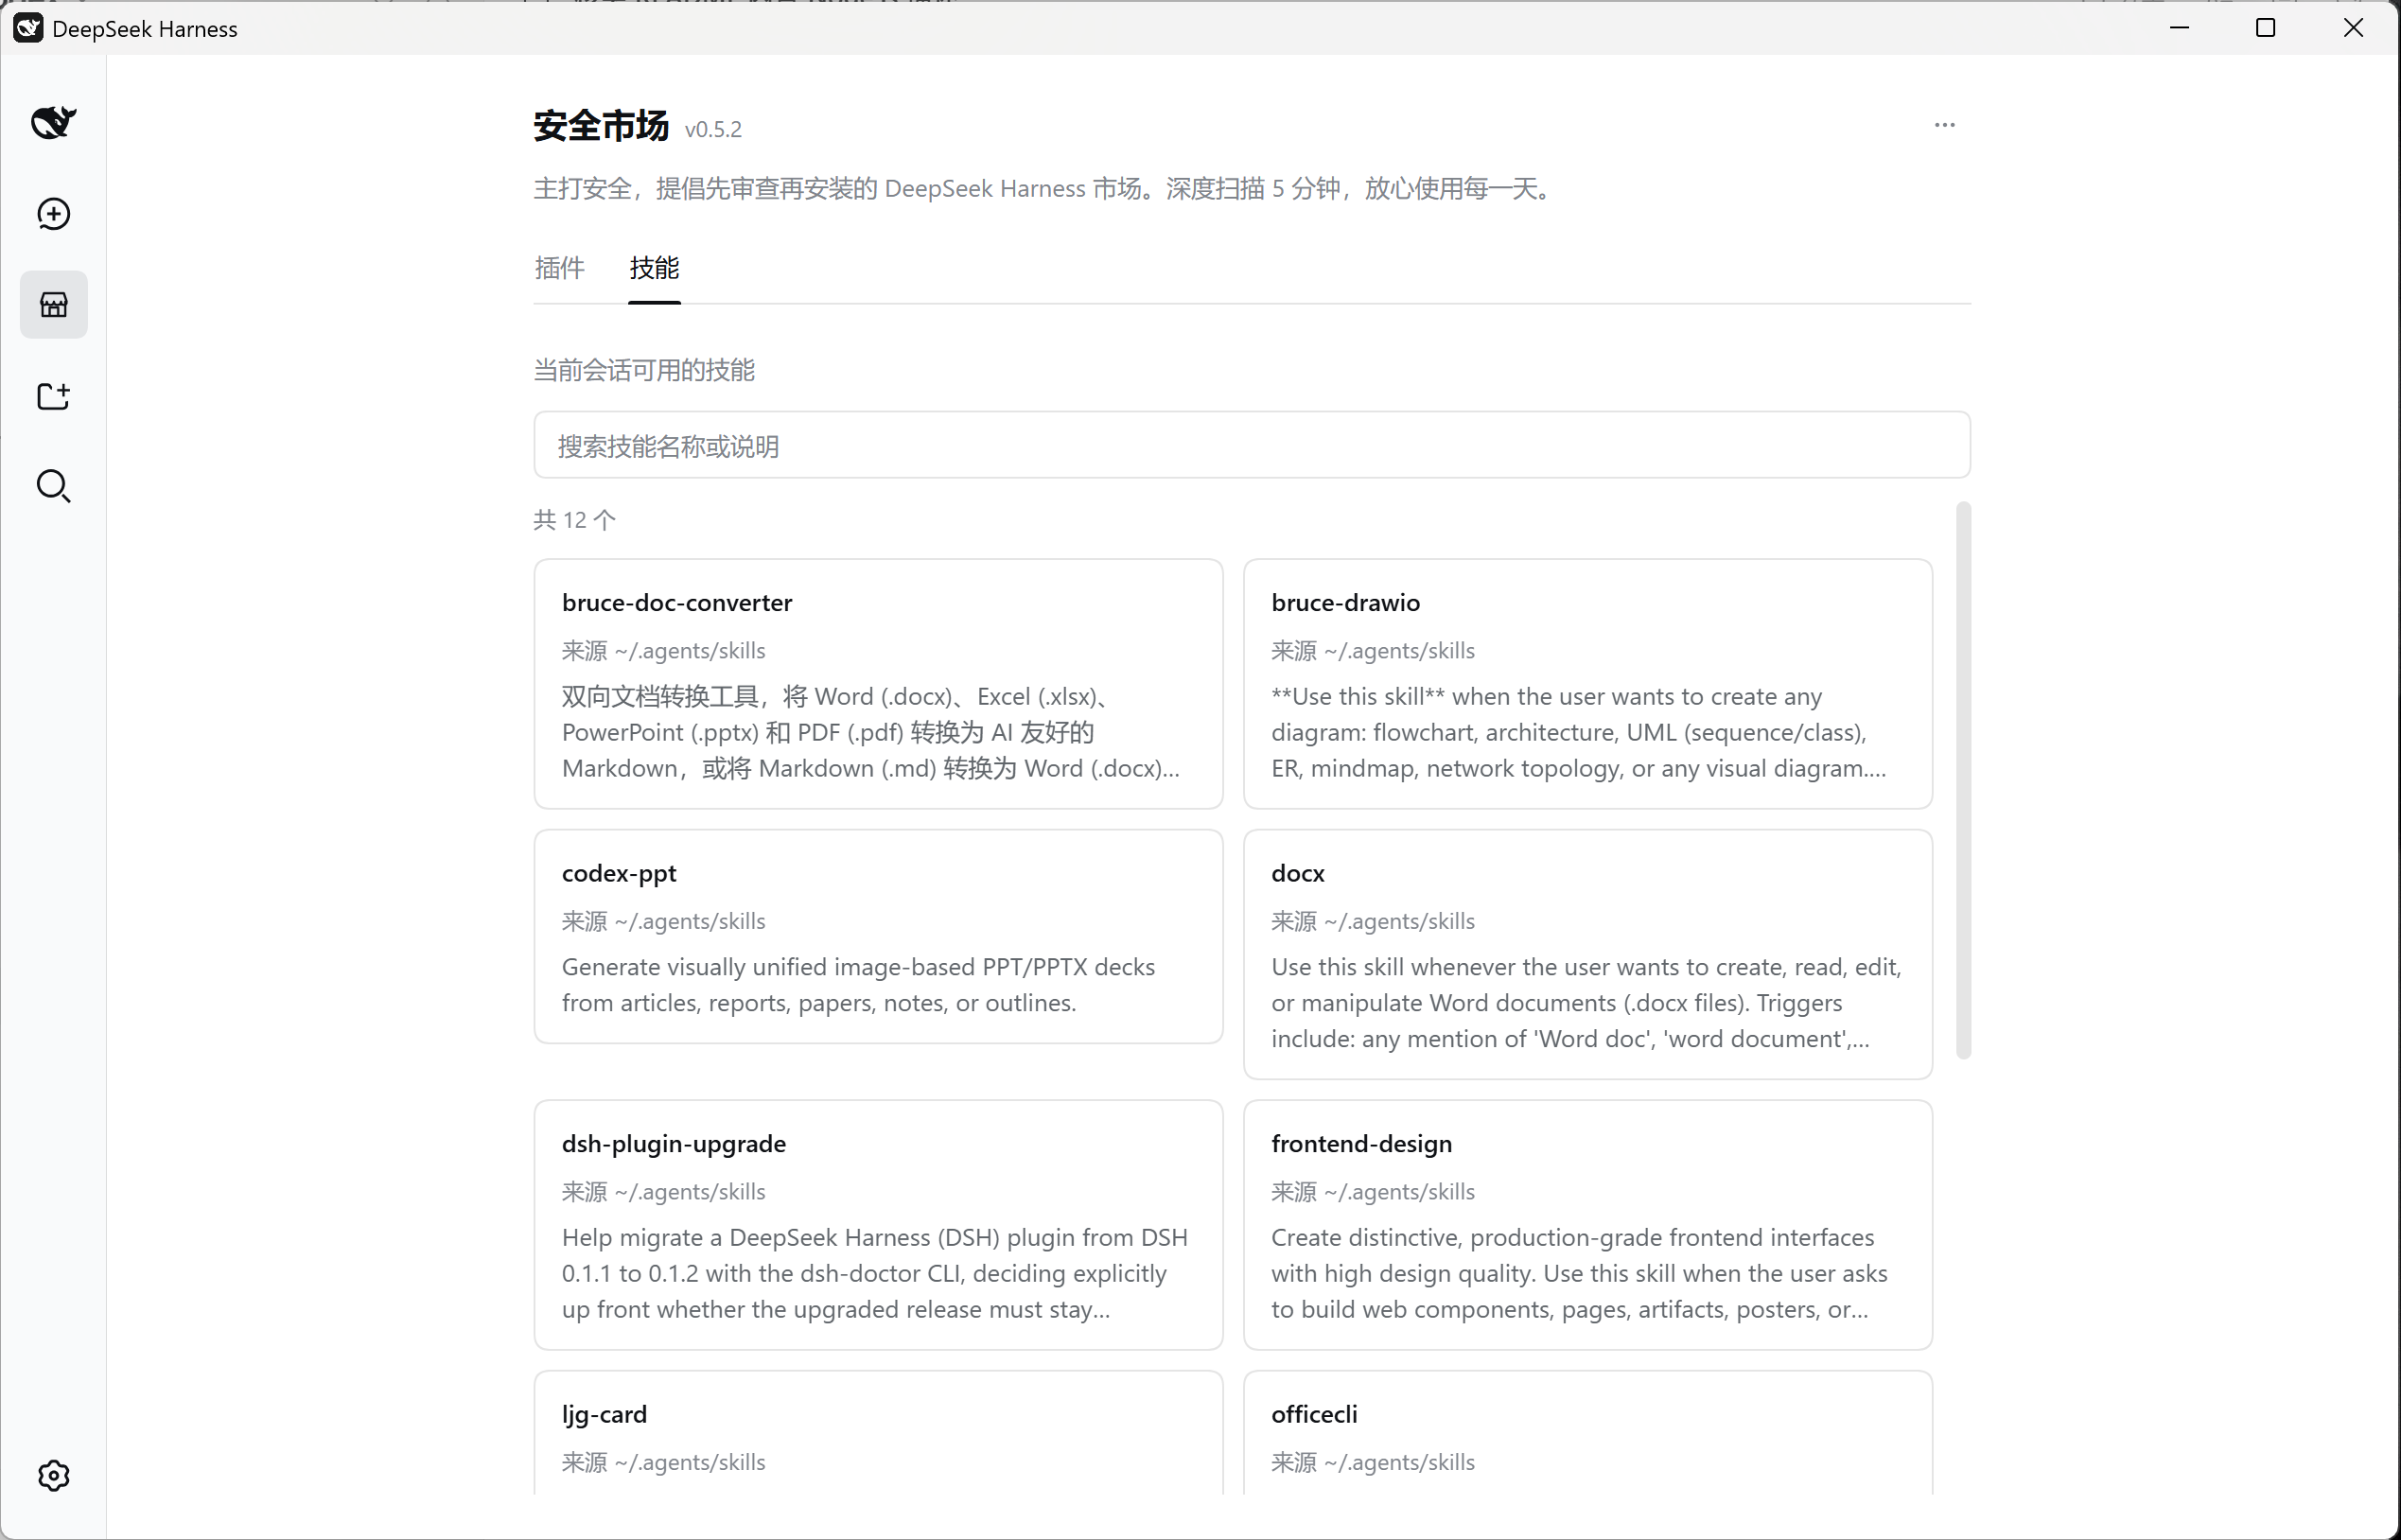Open the bruce-drawio skill card

[x=1588, y=684]
